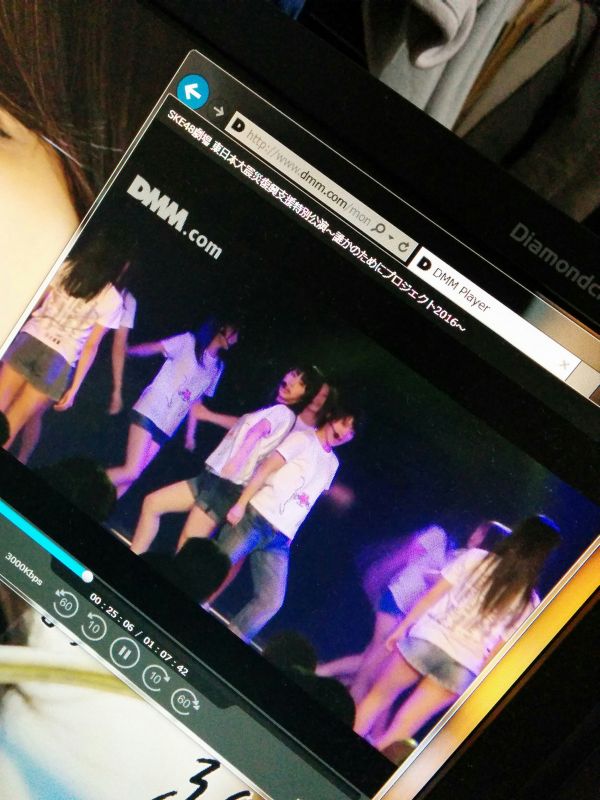The height and width of the screenshot is (800, 600).
Task: Click the DMM site icon in address bar
Action: coord(238,124)
